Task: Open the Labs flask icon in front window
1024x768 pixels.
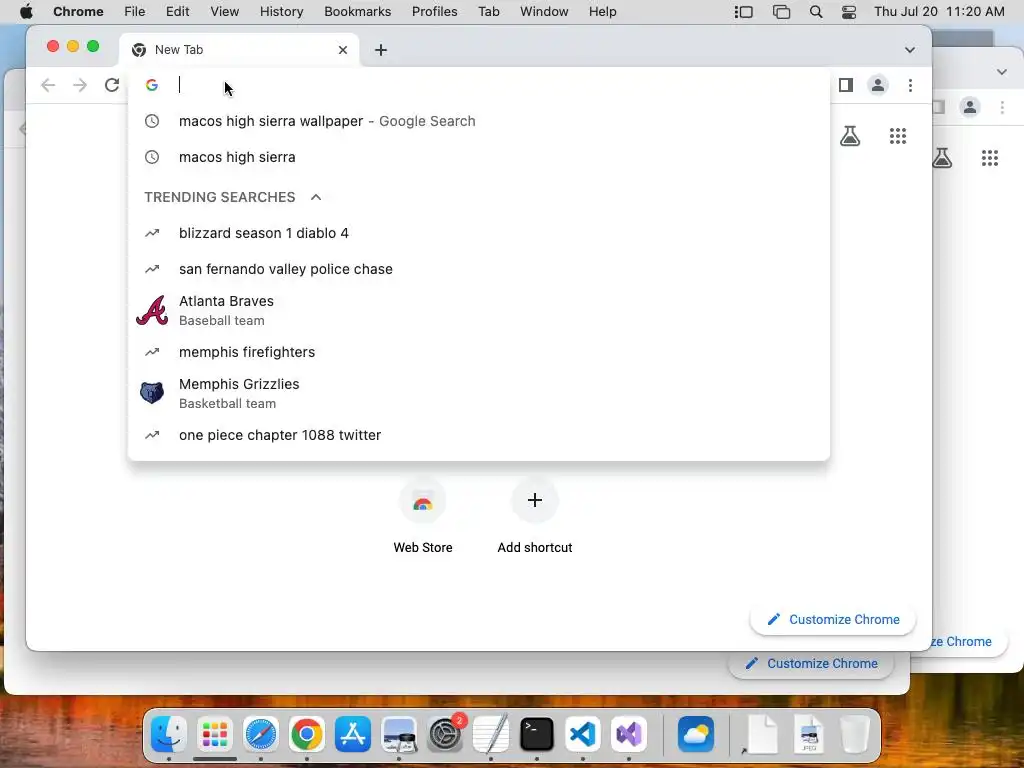Action: 850,136
